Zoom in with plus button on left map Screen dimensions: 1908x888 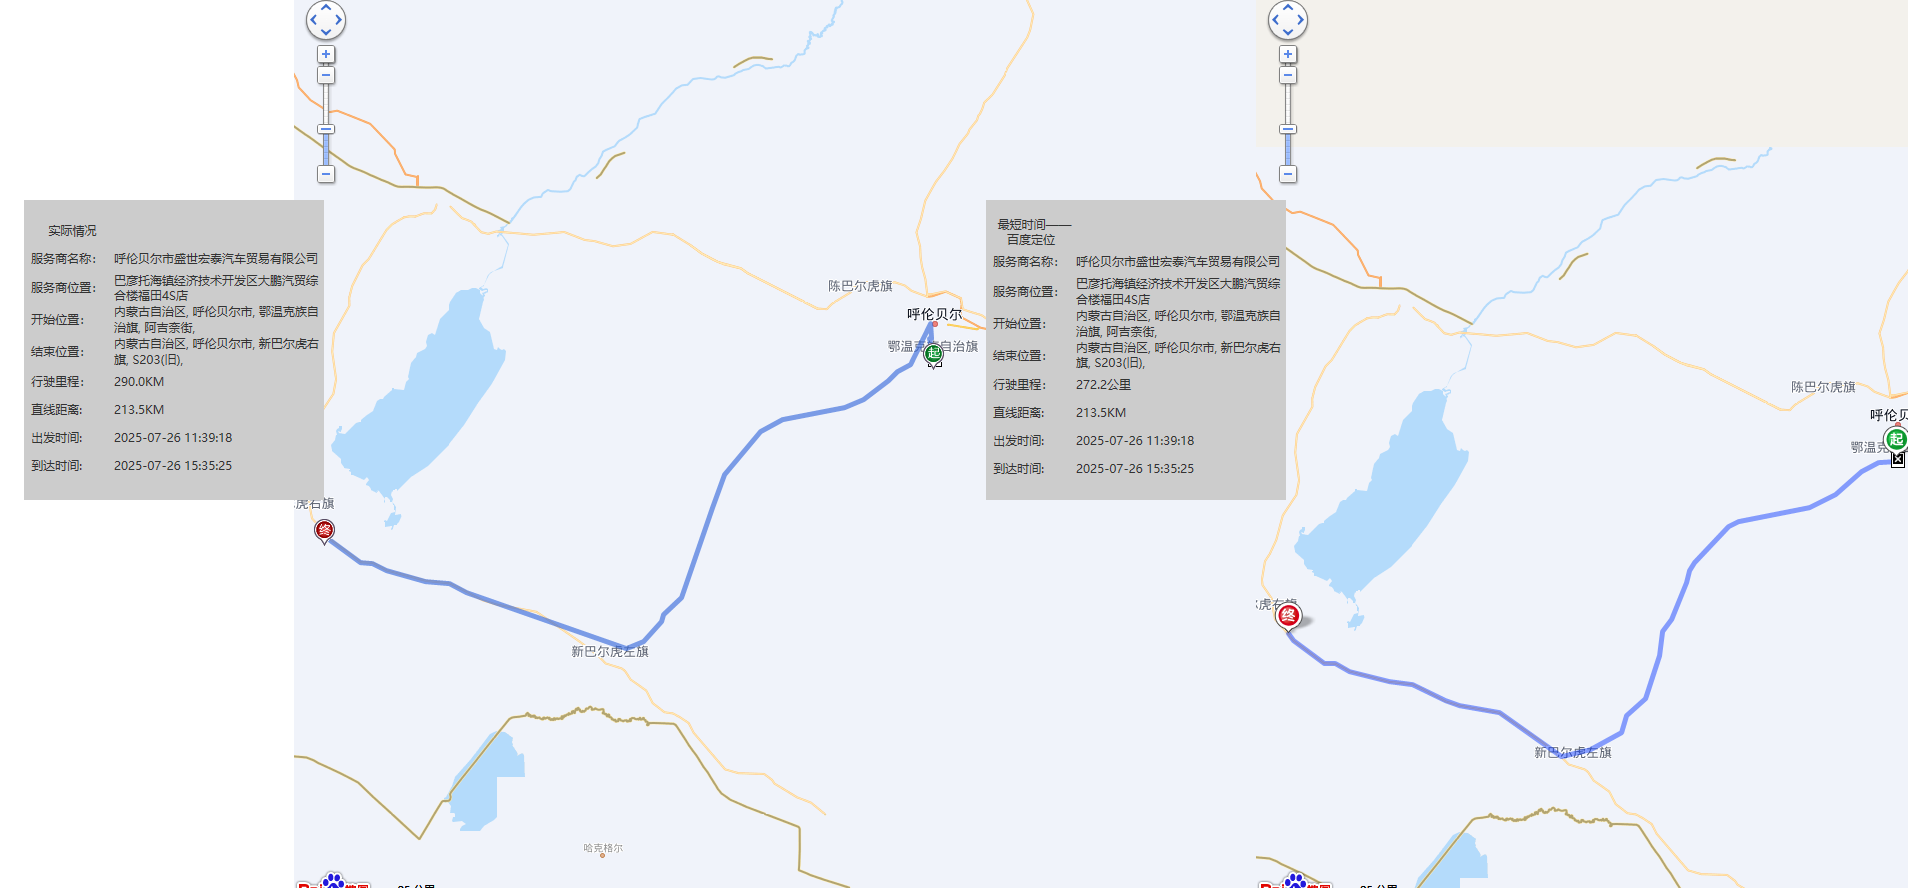coord(326,54)
